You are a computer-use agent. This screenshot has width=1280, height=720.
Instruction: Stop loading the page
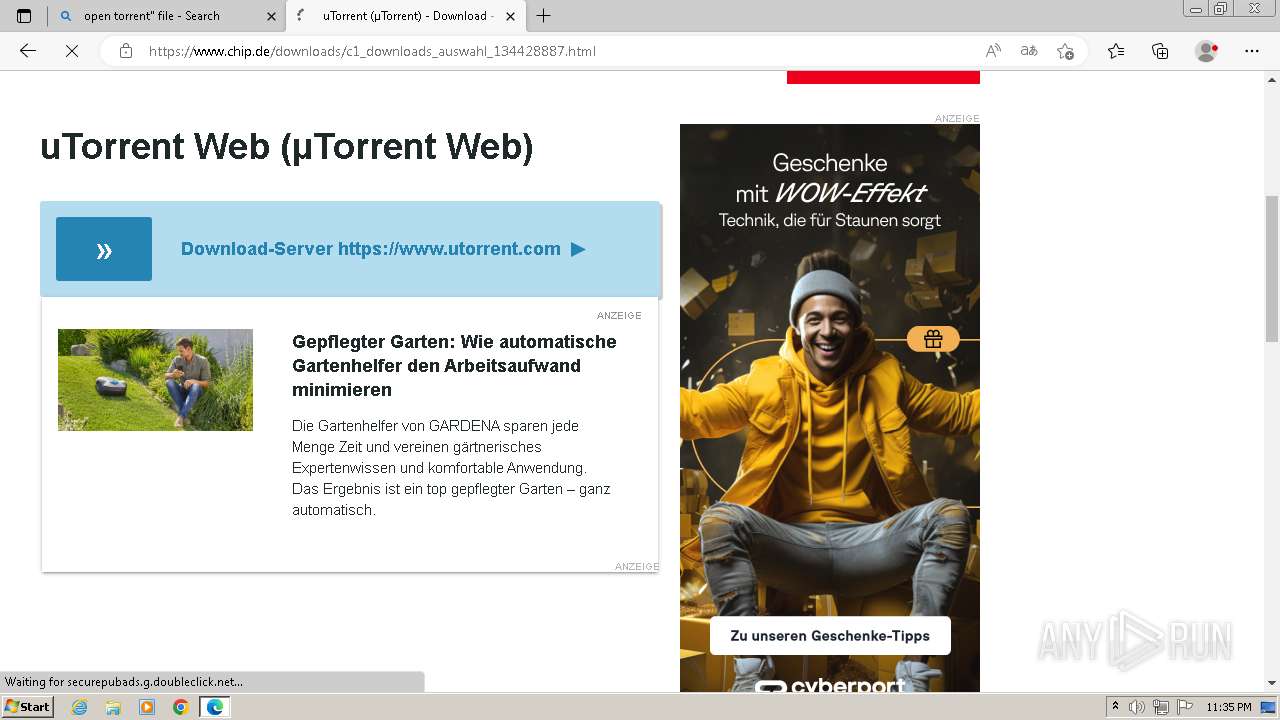(72, 51)
